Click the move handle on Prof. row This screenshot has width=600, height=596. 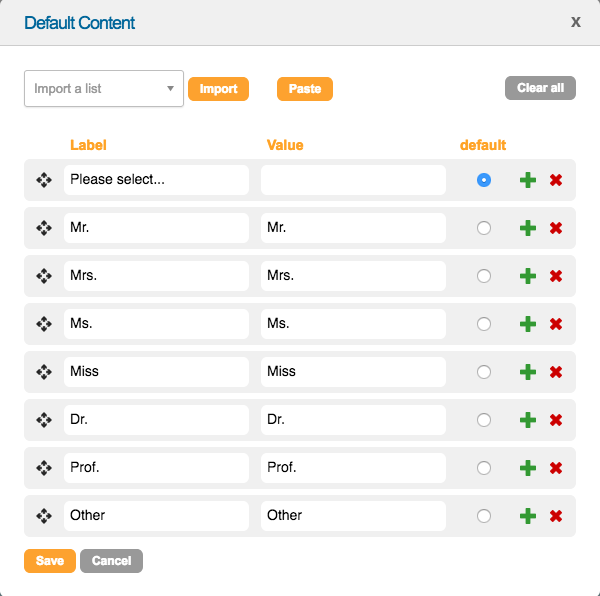tap(44, 468)
